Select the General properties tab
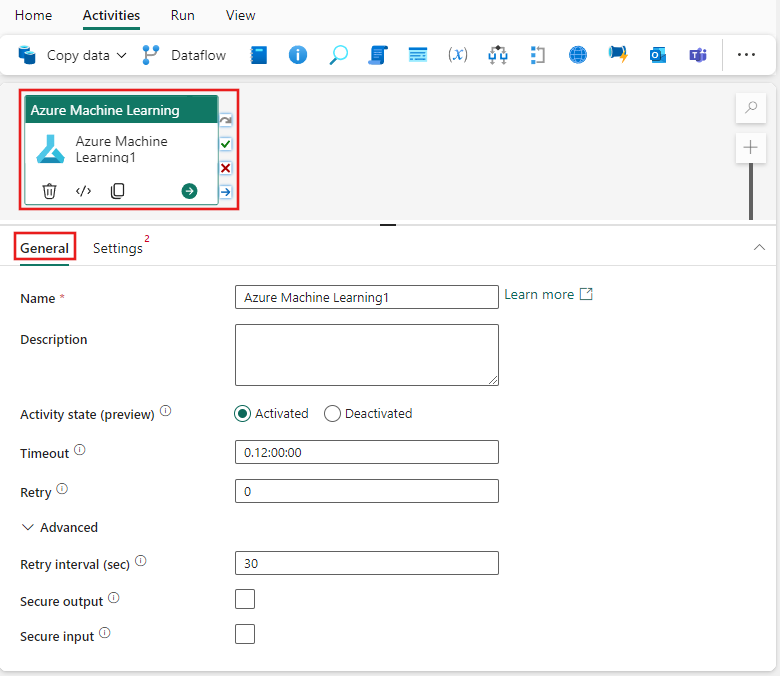This screenshot has width=780, height=676. 44,248
